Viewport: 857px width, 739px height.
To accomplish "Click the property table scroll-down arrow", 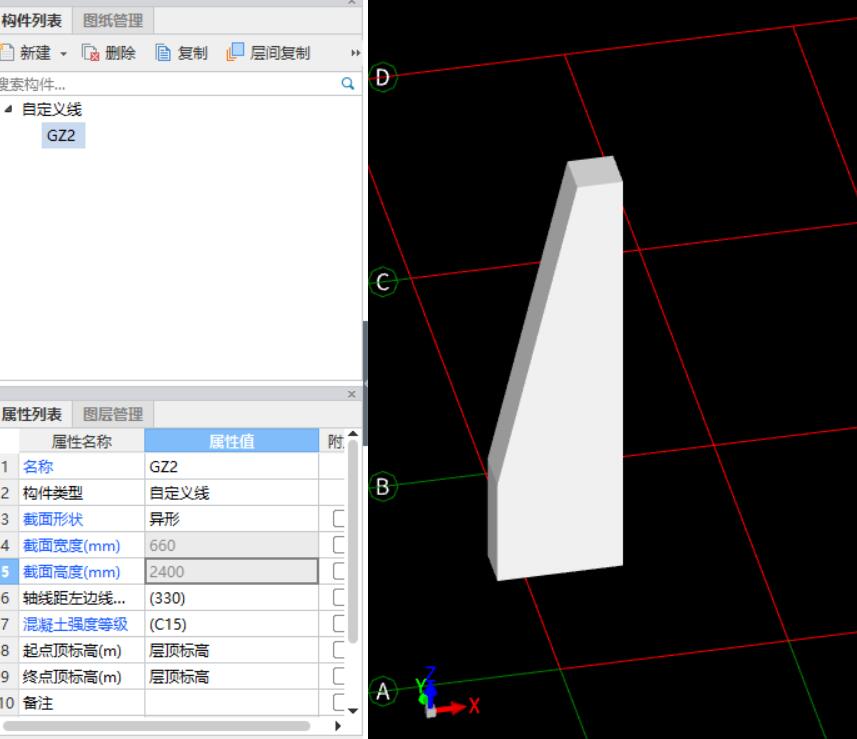I will (353, 711).
